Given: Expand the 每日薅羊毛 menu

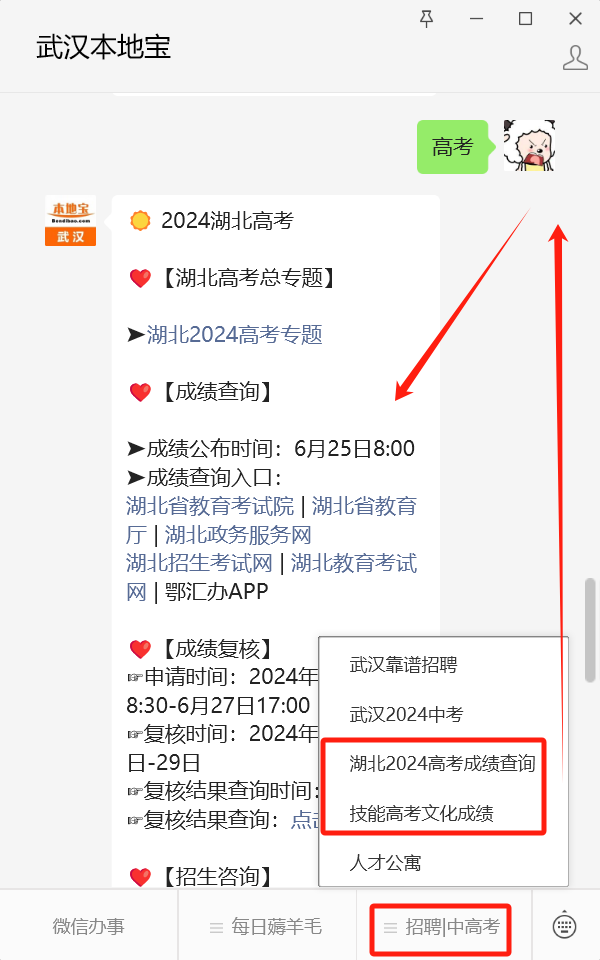Looking at the screenshot, I should [x=266, y=927].
